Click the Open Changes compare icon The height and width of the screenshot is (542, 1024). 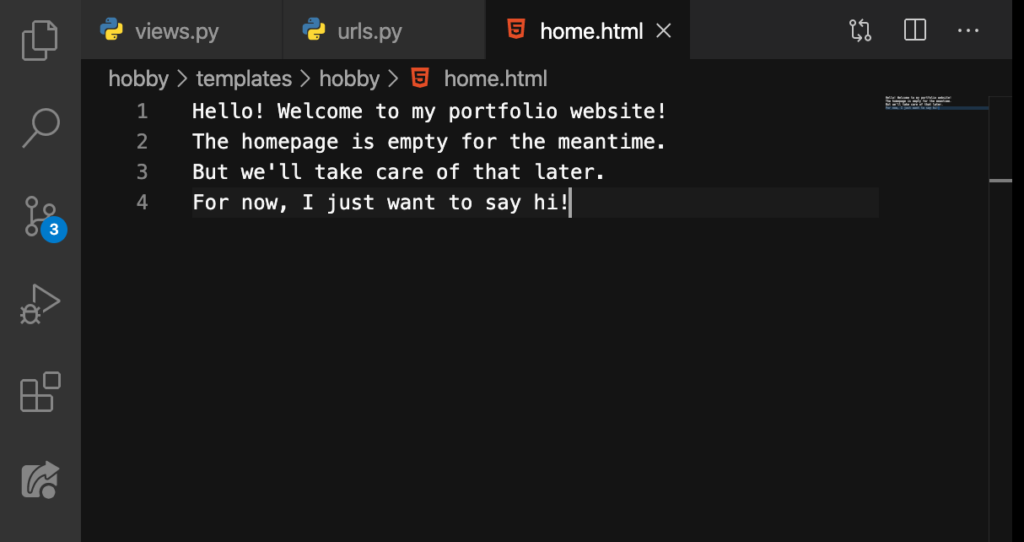click(860, 30)
